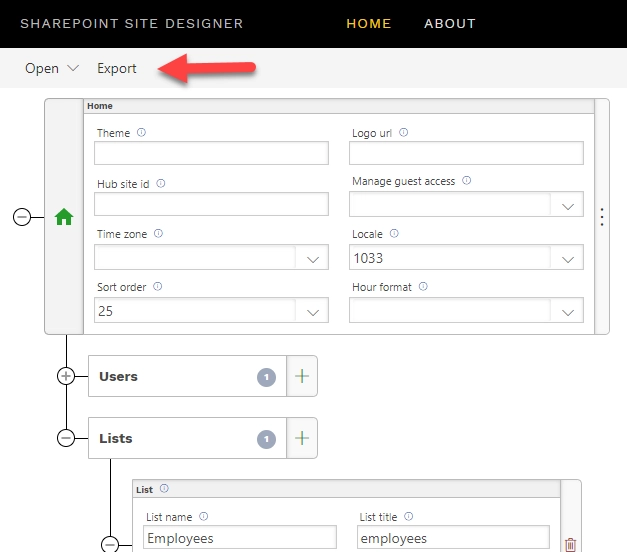The height and width of the screenshot is (552, 627).
Task: Go to the ABOUT navigation tab
Action: [450, 24]
